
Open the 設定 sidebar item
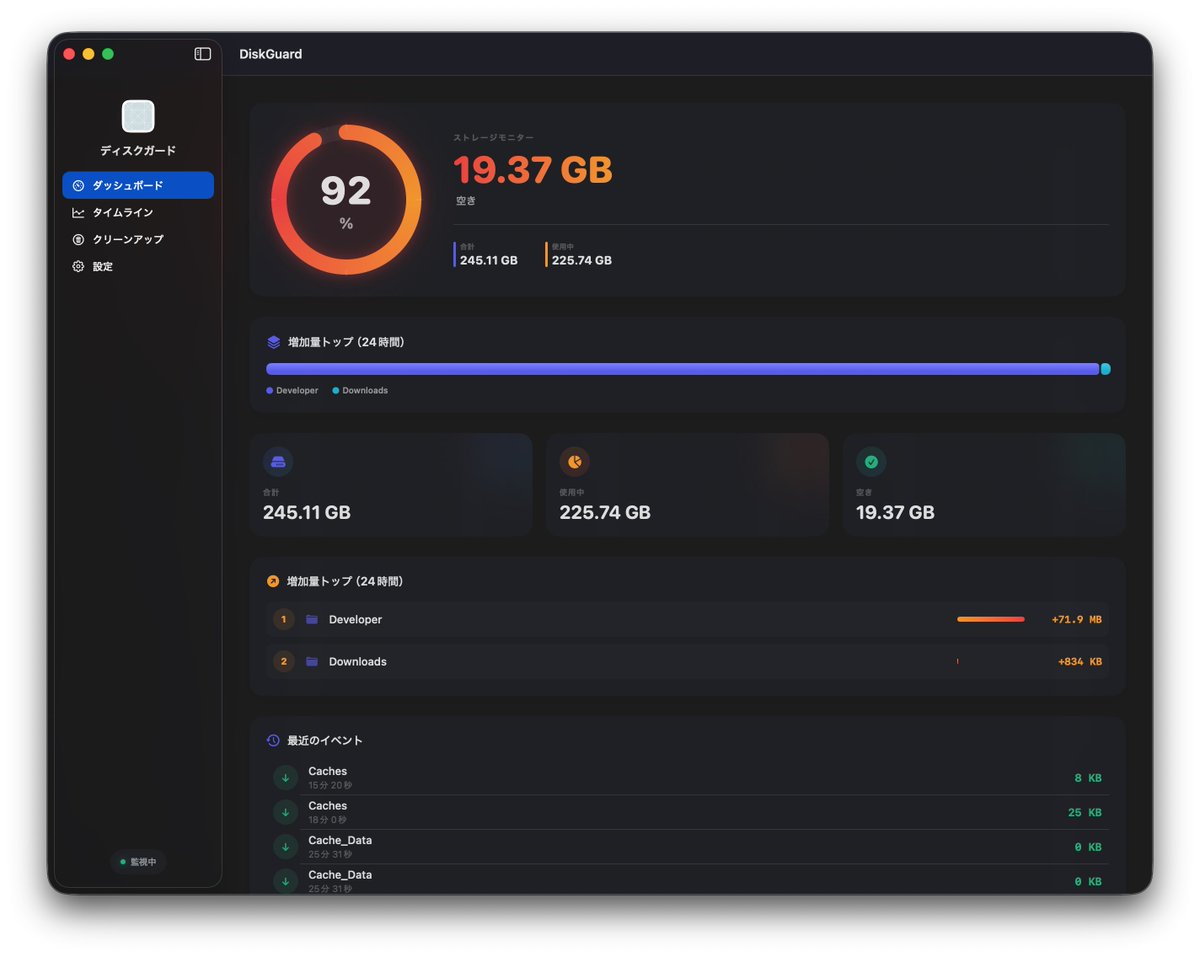(x=138, y=266)
